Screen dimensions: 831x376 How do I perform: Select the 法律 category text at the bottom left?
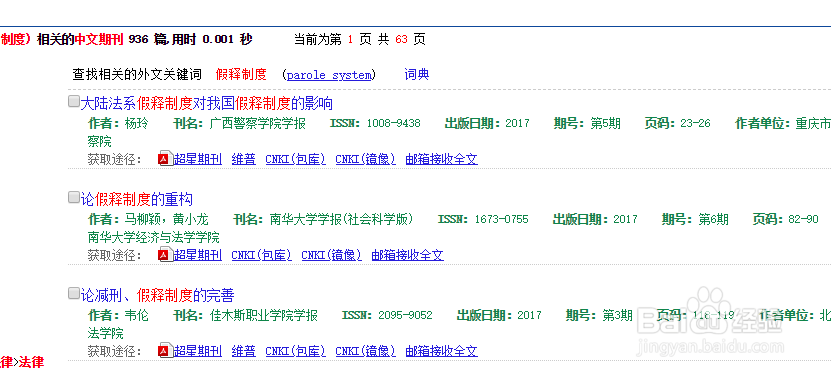[31, 362]
